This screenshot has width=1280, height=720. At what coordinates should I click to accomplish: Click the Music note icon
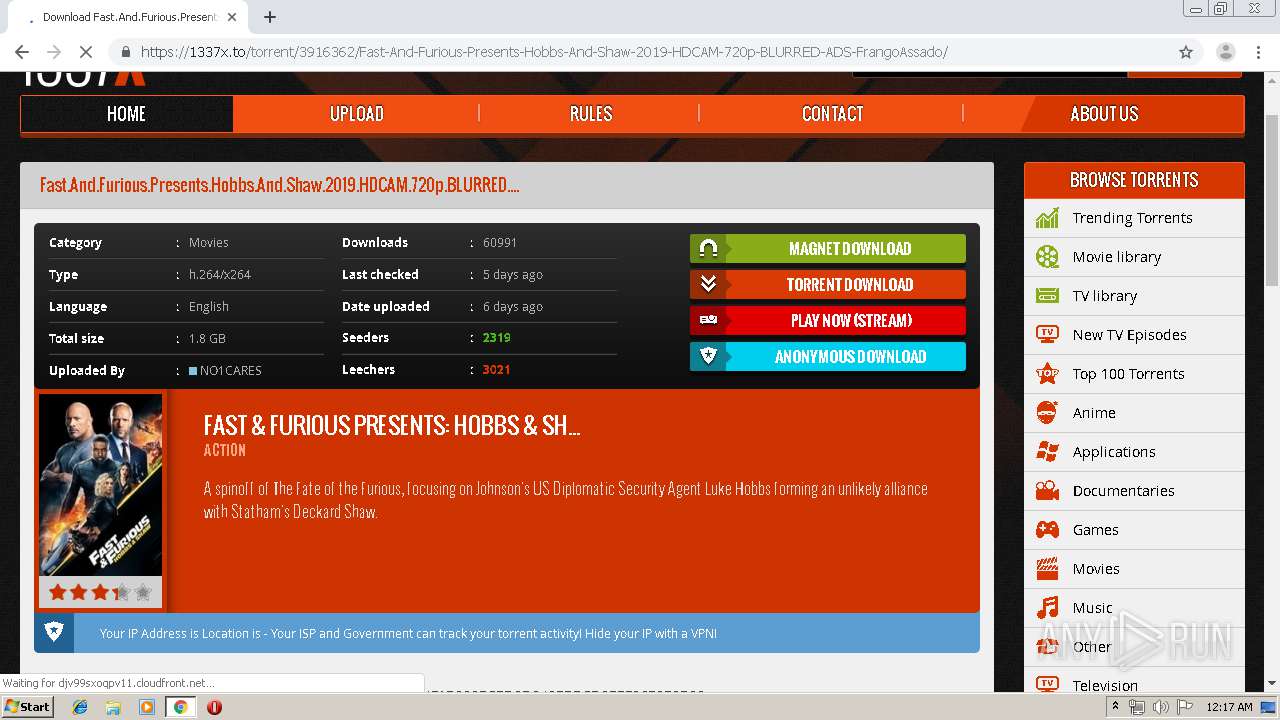coord(1047,608)
